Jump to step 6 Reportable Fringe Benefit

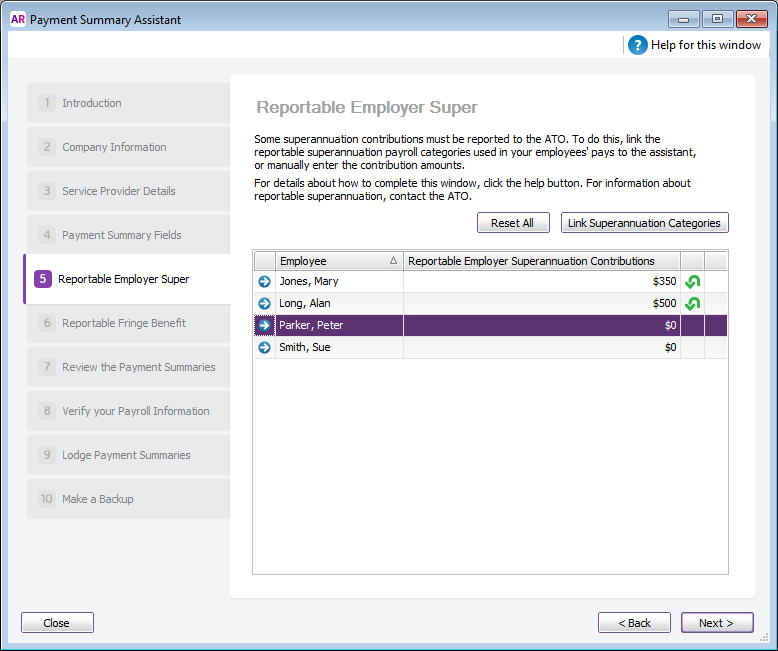pos(128,323)
